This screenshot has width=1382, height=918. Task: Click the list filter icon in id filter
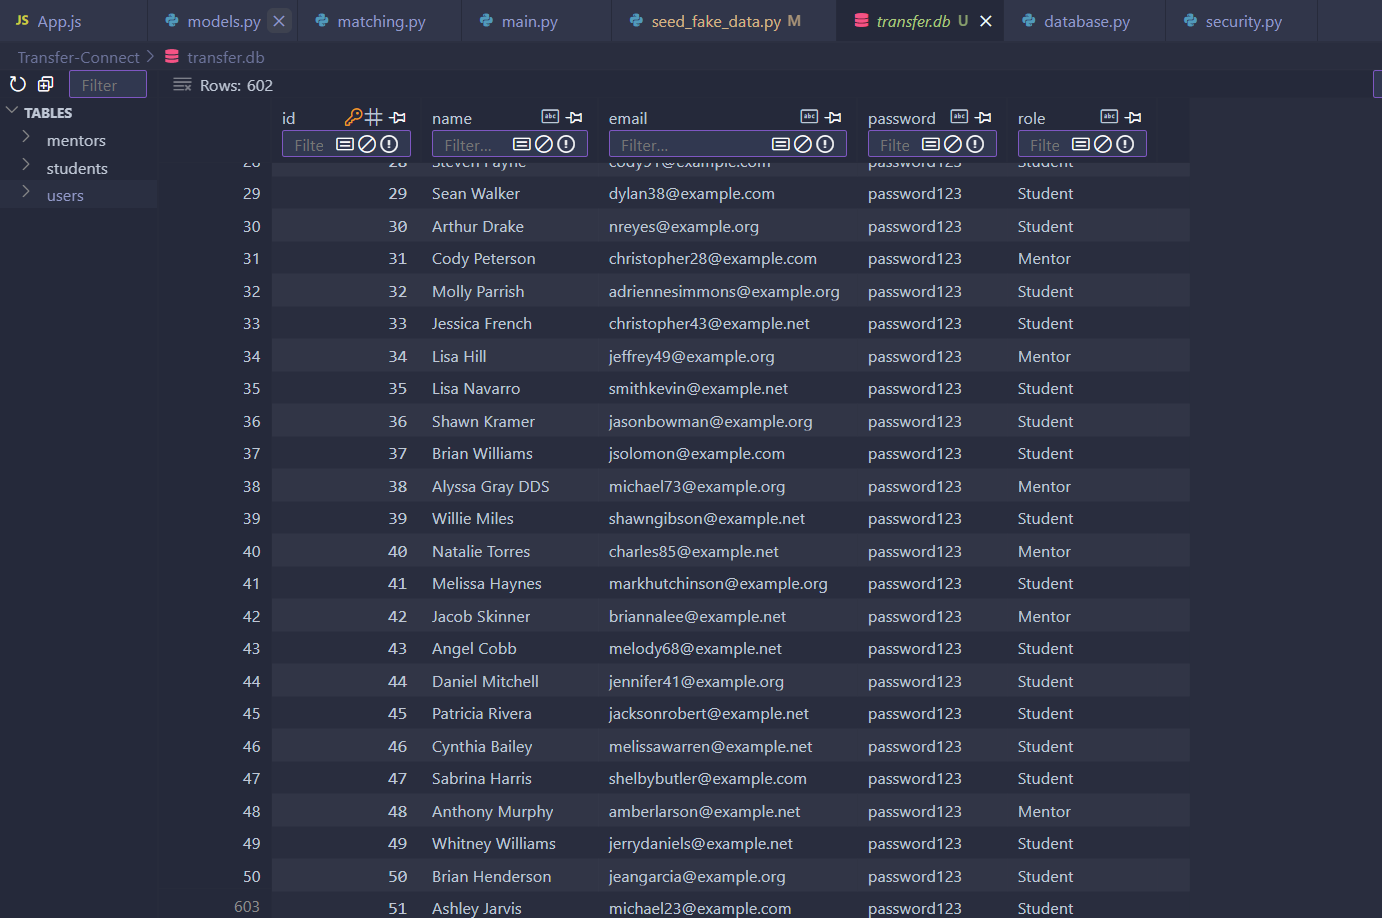point(345,144)
